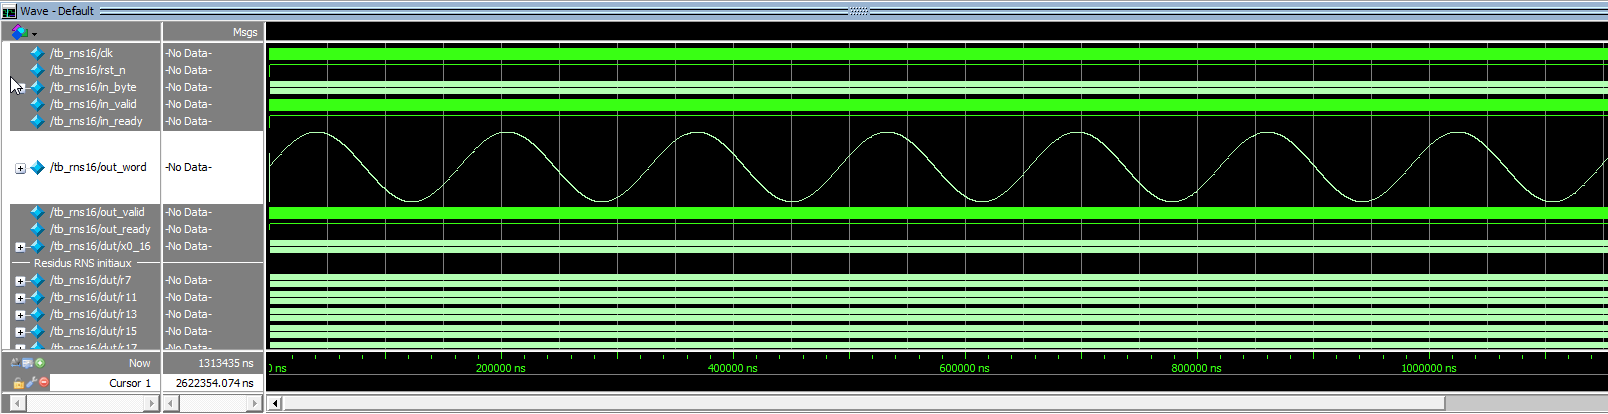The height and width of the screenshot is (414, 1608).
Task: Expand the /tb_rns16/out_word signal
Action: [20, 168]
